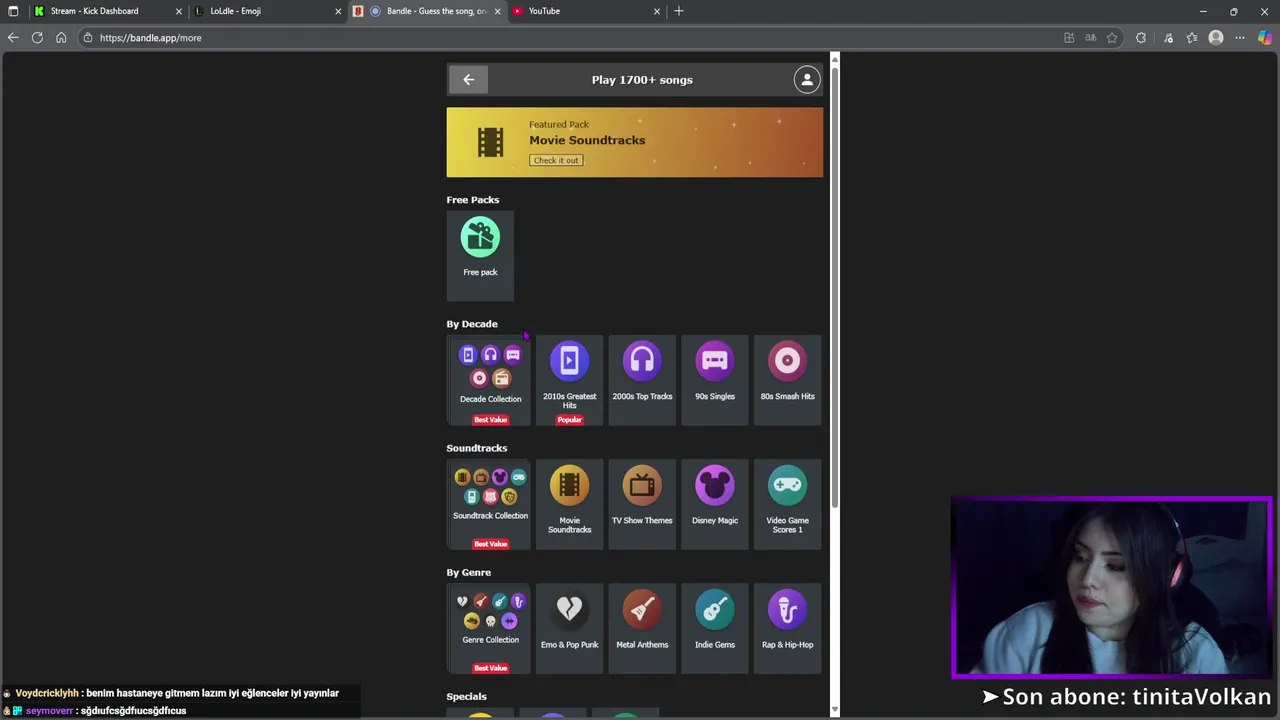Image resolution: width=1280 pixels, height=720 pixels.
Task: Open the browser profile avatar
Action: [x=1216, y=38]
